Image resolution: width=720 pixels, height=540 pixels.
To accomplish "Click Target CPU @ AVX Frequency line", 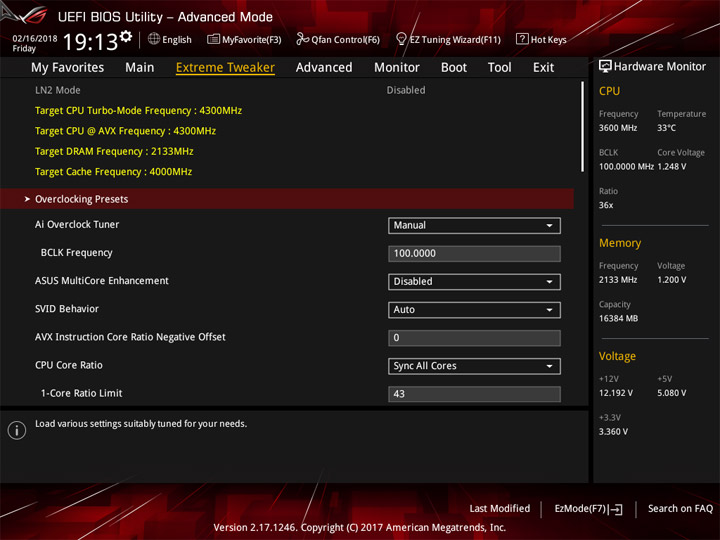I will 125,131.
